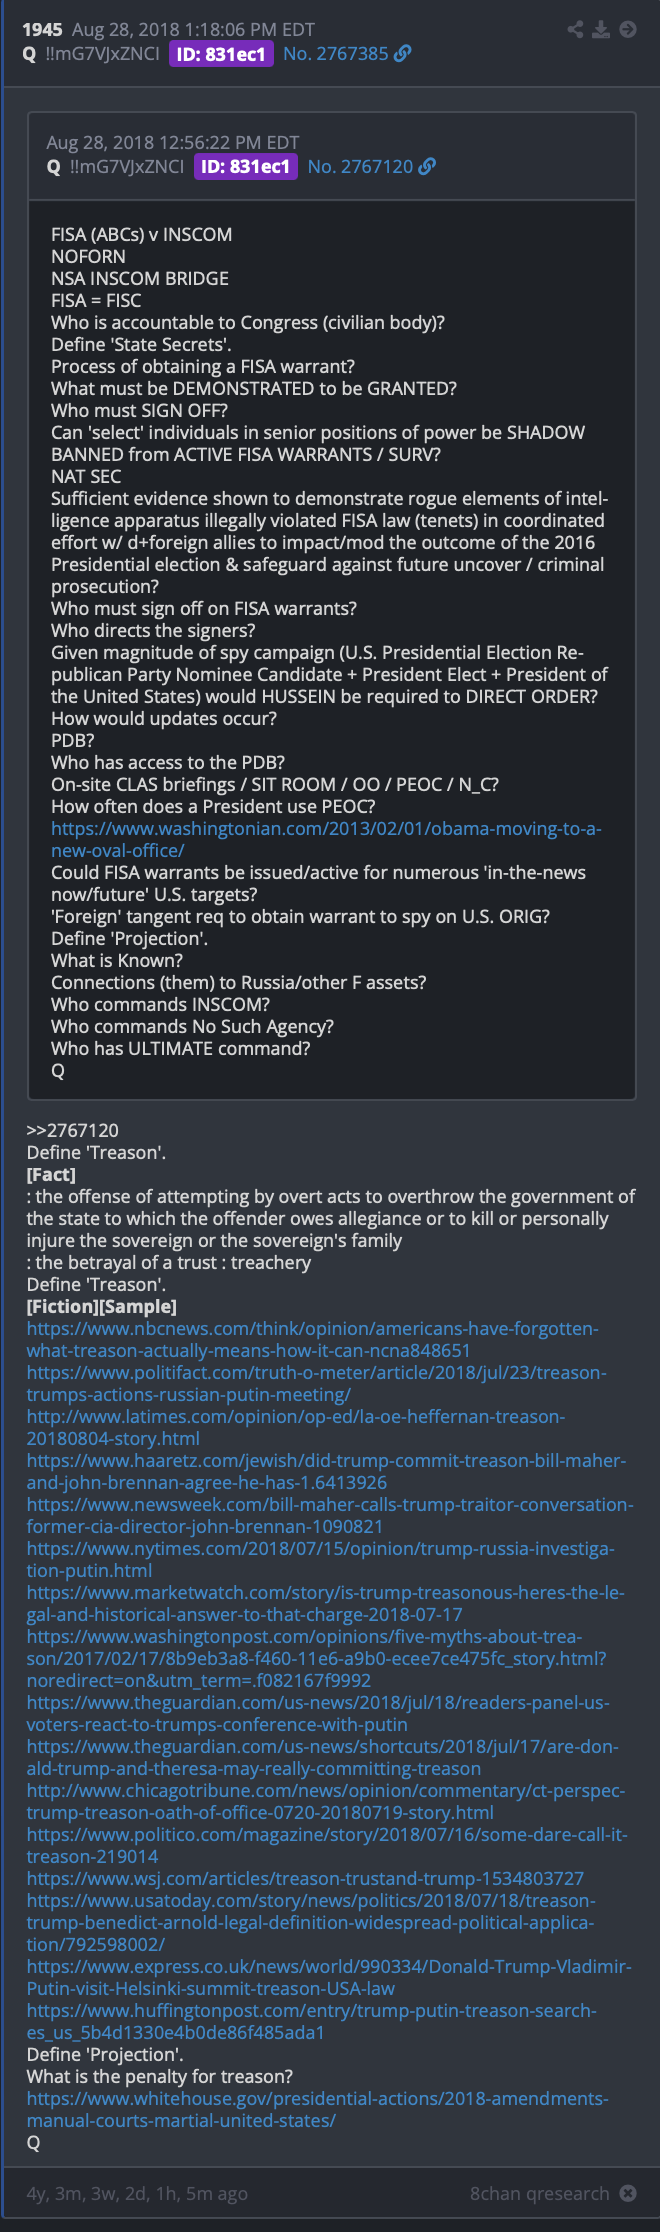Click the >>2767120 reply reference
Screen dimensions: 660x2232
pyautogui.click(x=73, y=1130)
